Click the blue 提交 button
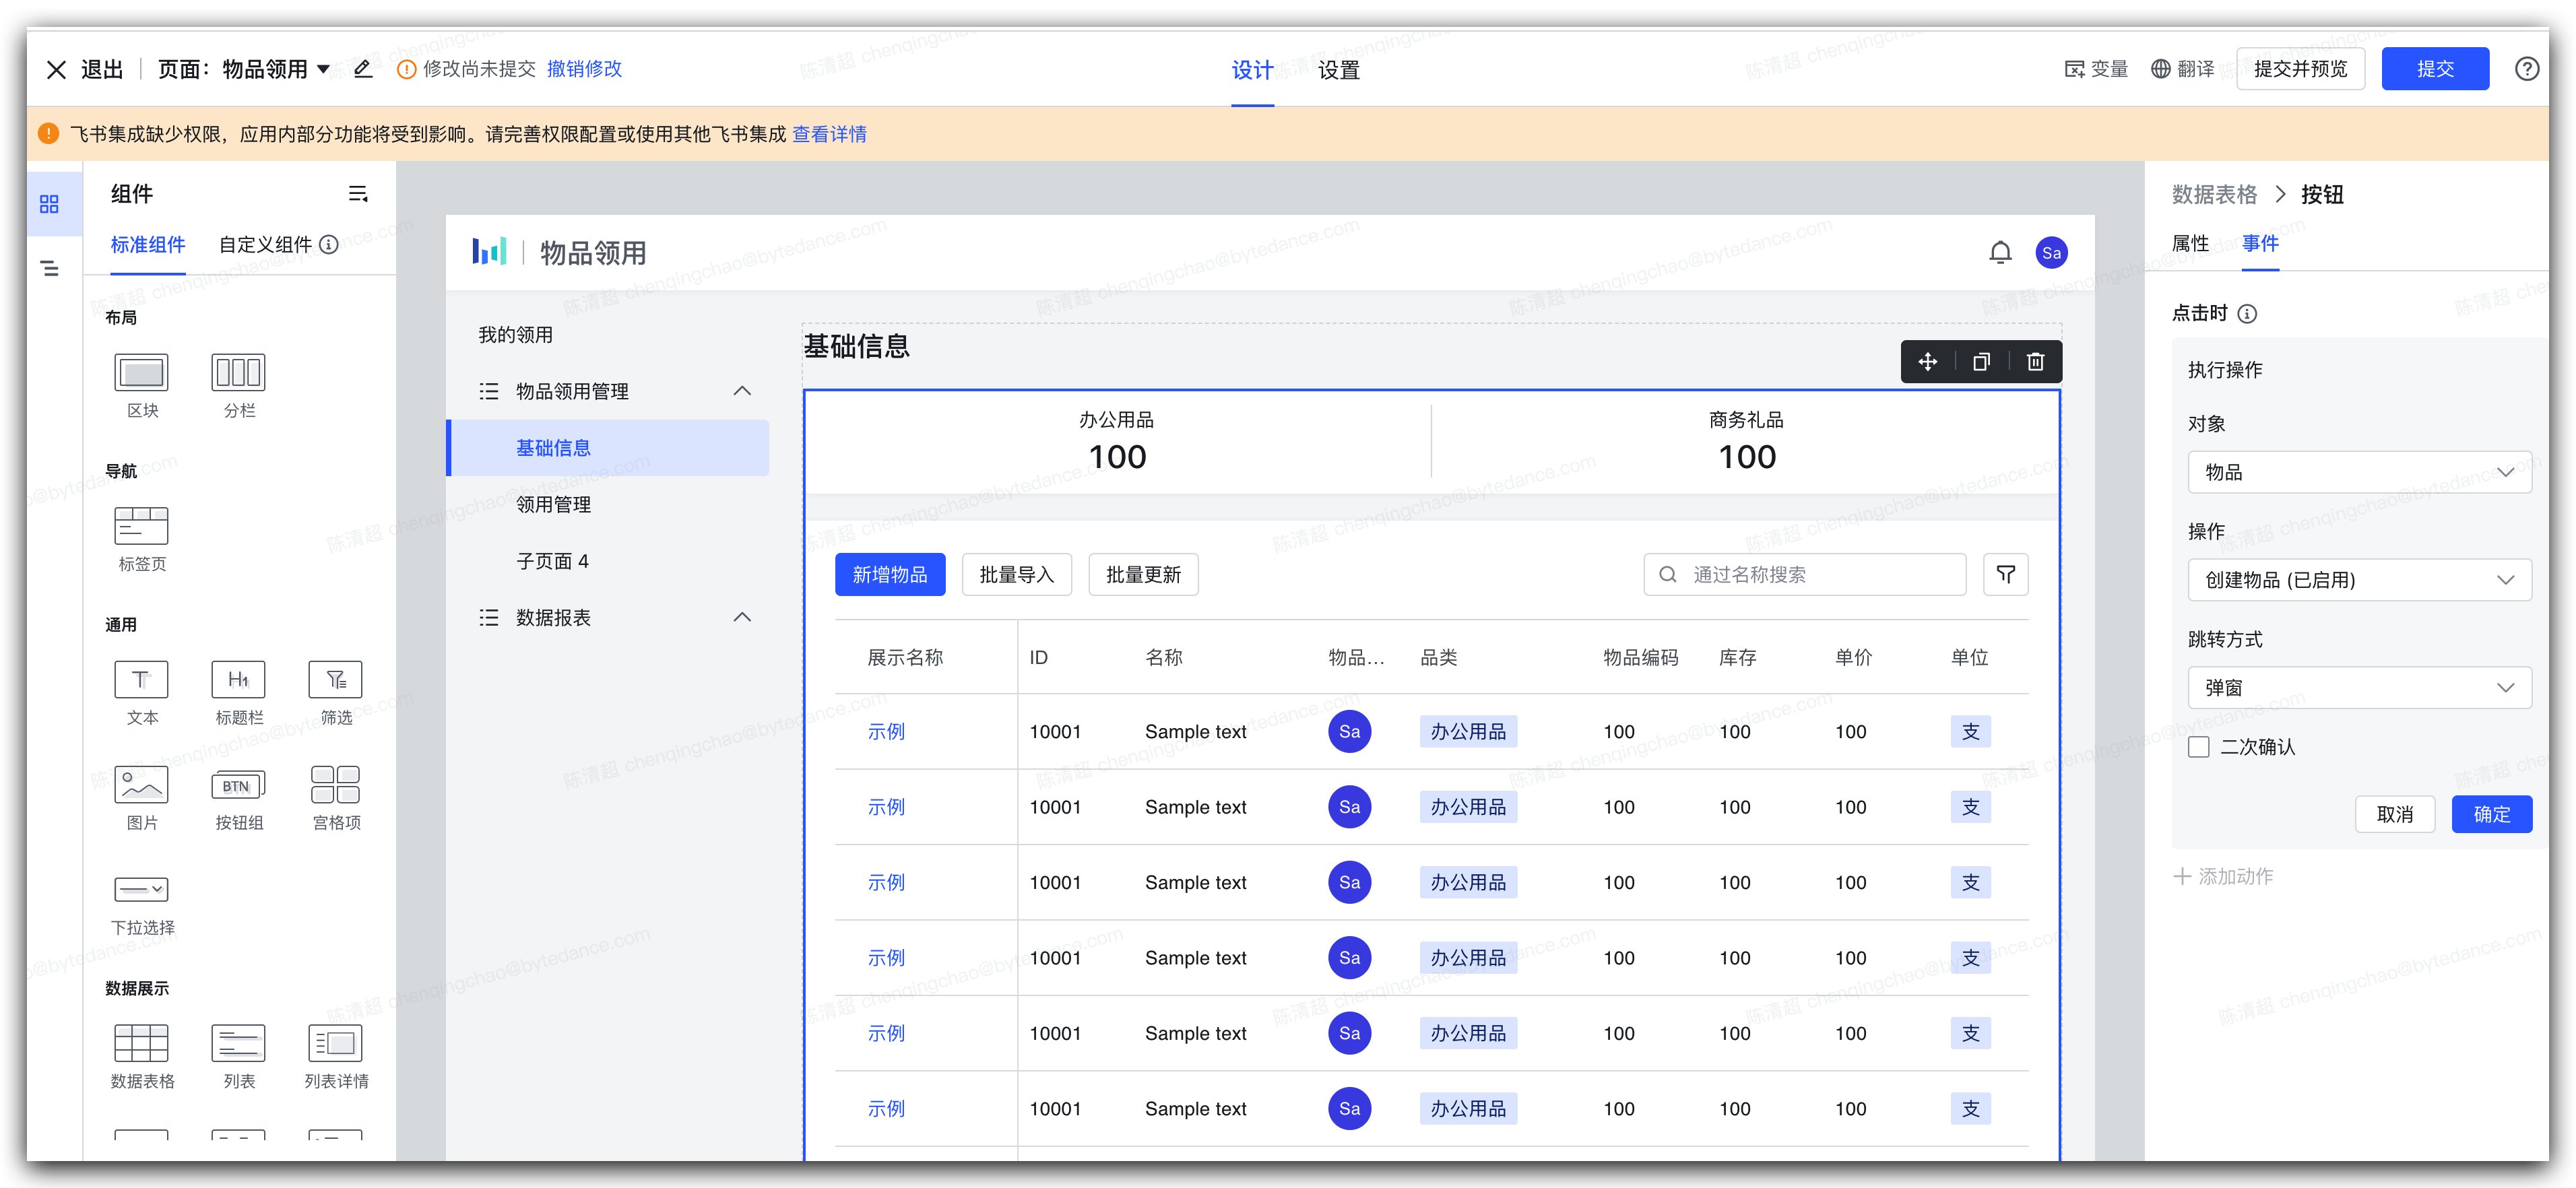Screen dimensions: 2576x1188 click(x=2435, y=69)
